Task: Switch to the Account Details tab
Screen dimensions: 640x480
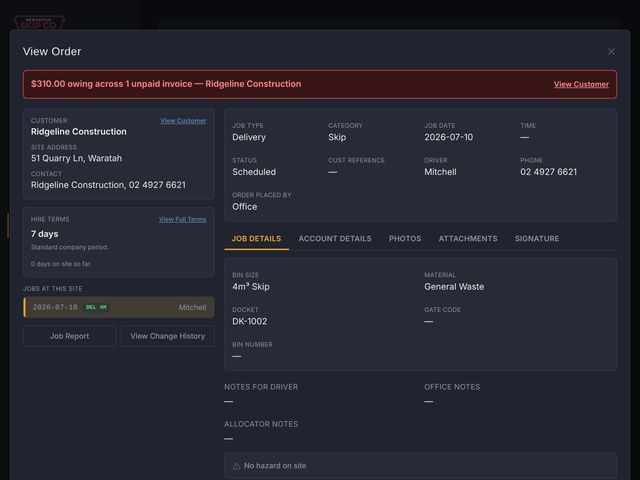Action: pos(335,239)
